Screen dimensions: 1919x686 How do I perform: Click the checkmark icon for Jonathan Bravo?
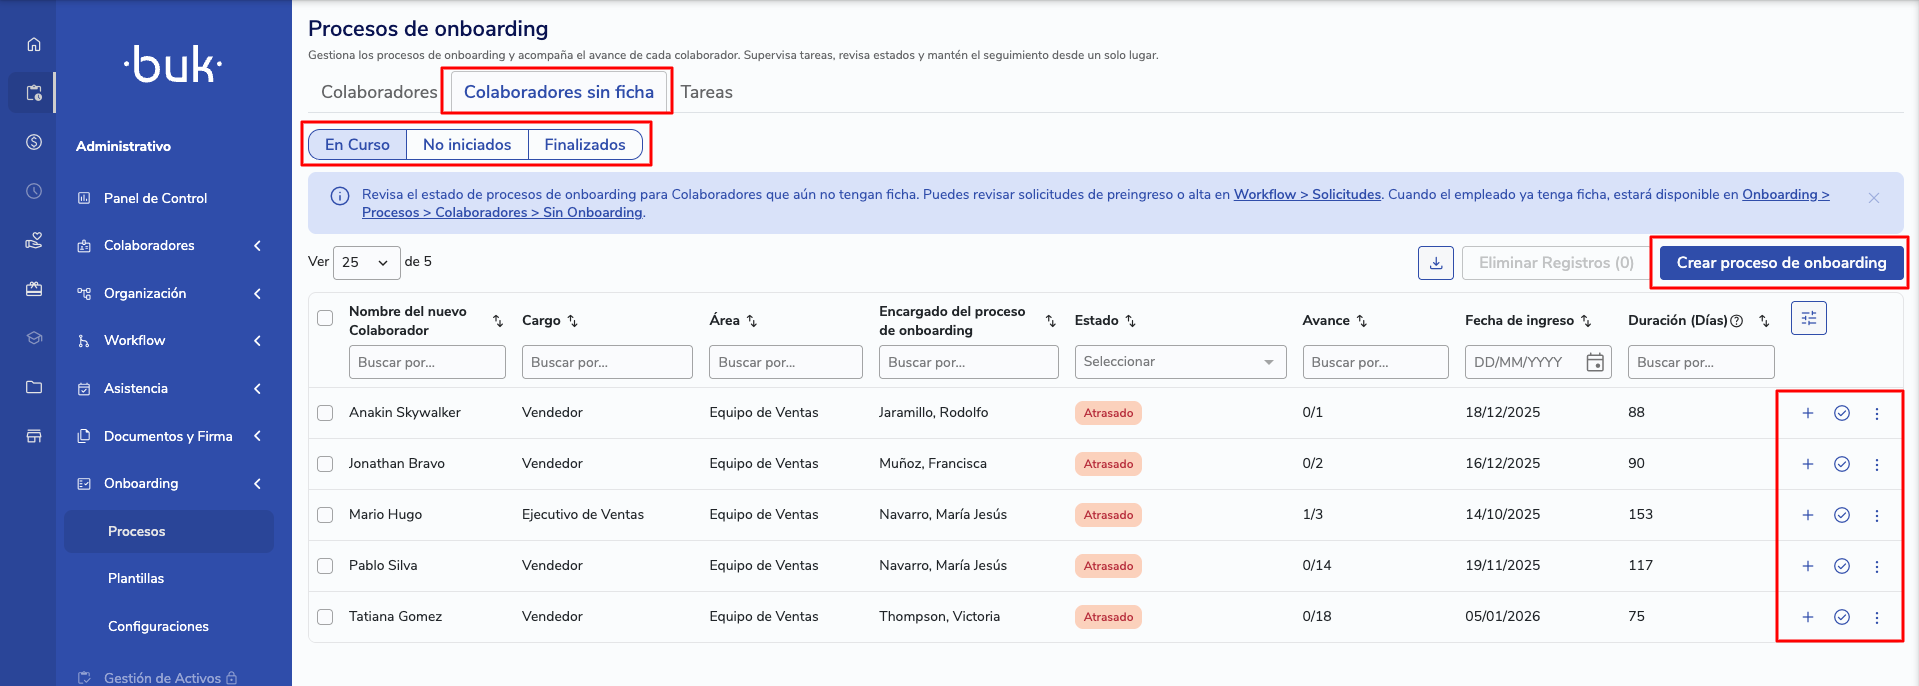tap(1841, 464)
